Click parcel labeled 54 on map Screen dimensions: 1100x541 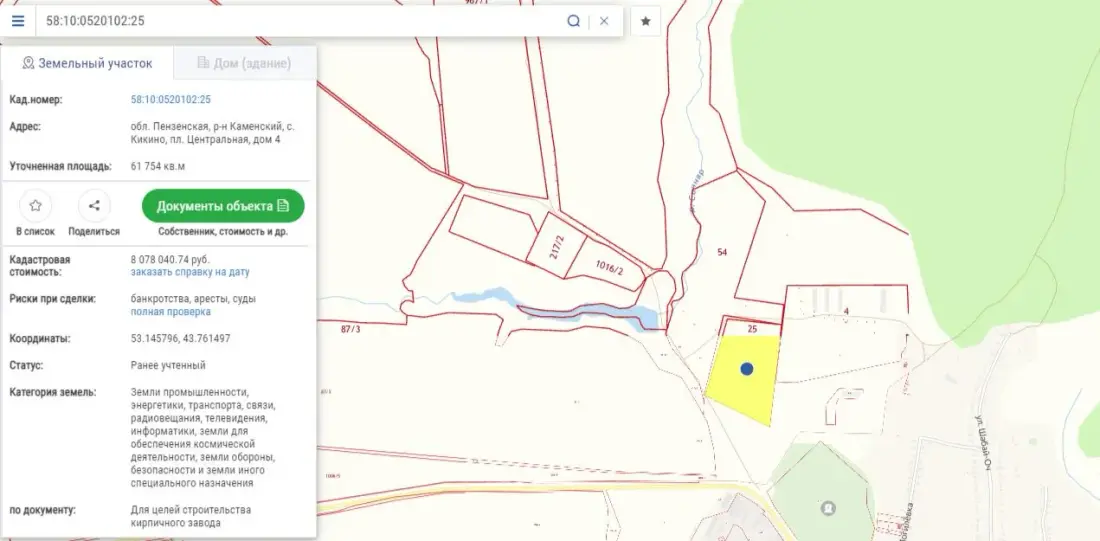pos(722,251)
